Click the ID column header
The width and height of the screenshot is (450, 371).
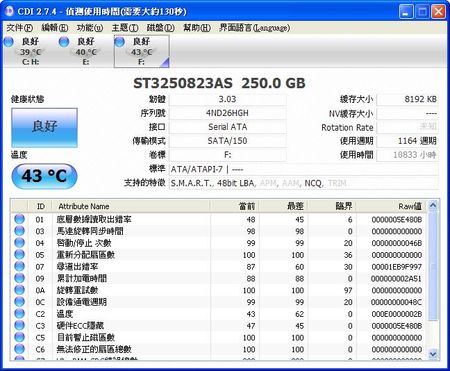40,206
